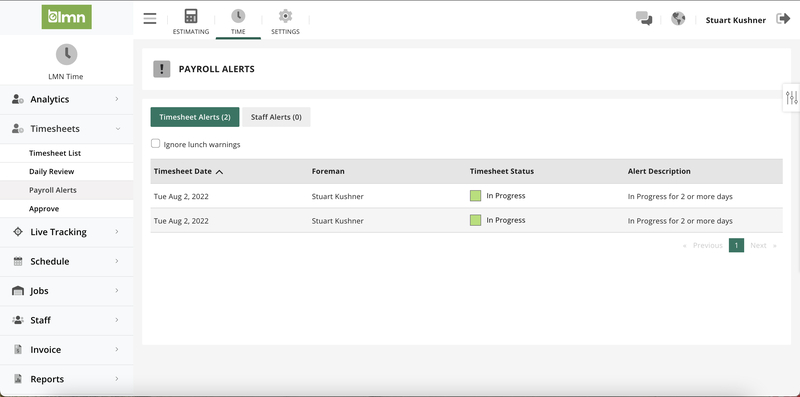Click green status swatch in first row
This screenshot has height=397, width=800.
(x=476, y=196)
